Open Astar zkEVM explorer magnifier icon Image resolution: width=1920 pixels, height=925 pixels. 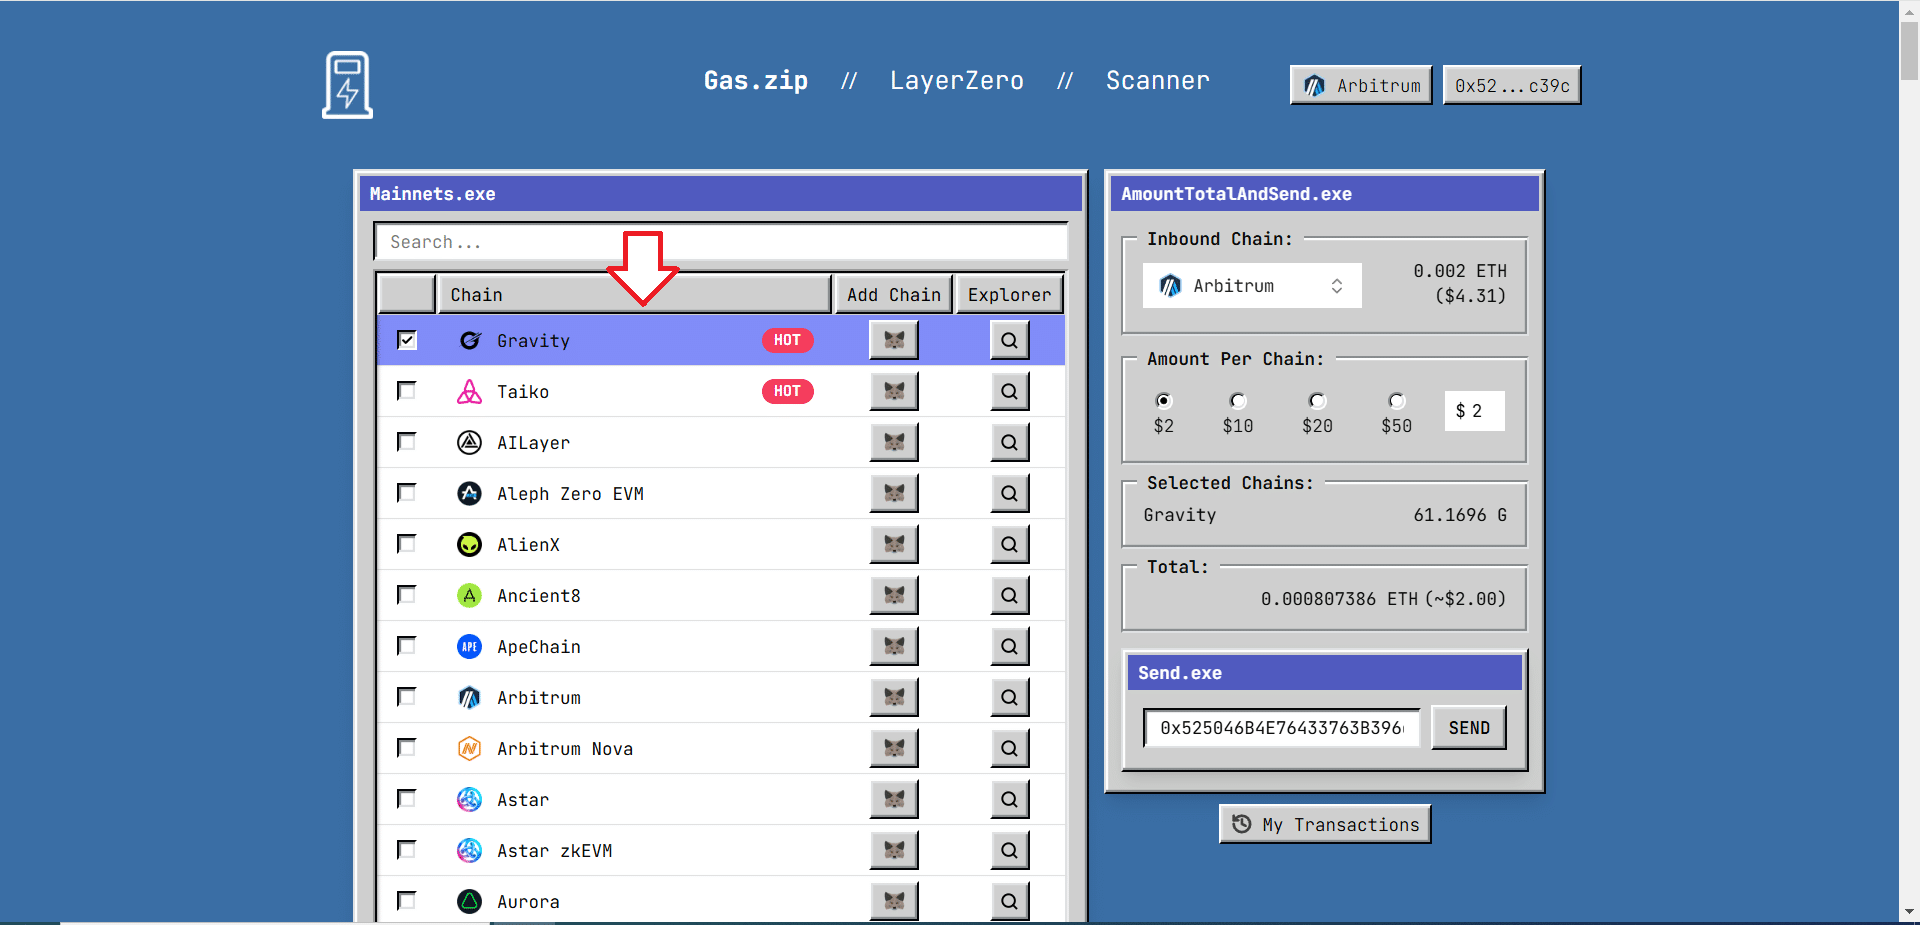pos(1010,850)
